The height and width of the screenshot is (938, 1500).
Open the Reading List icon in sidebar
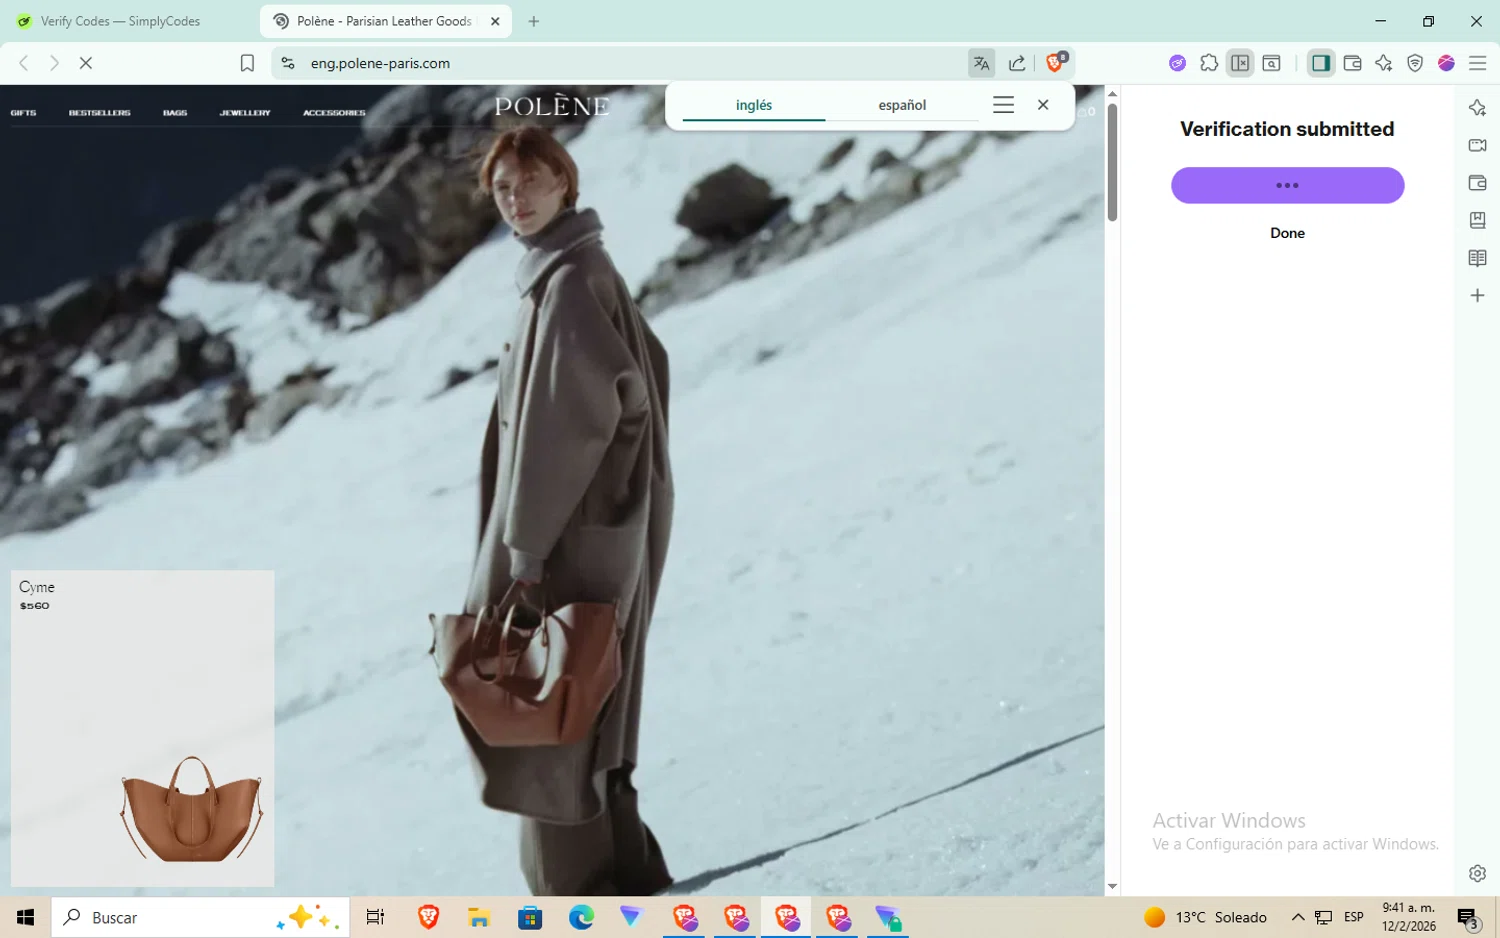pyautogui.click(x=1477, y=258)
